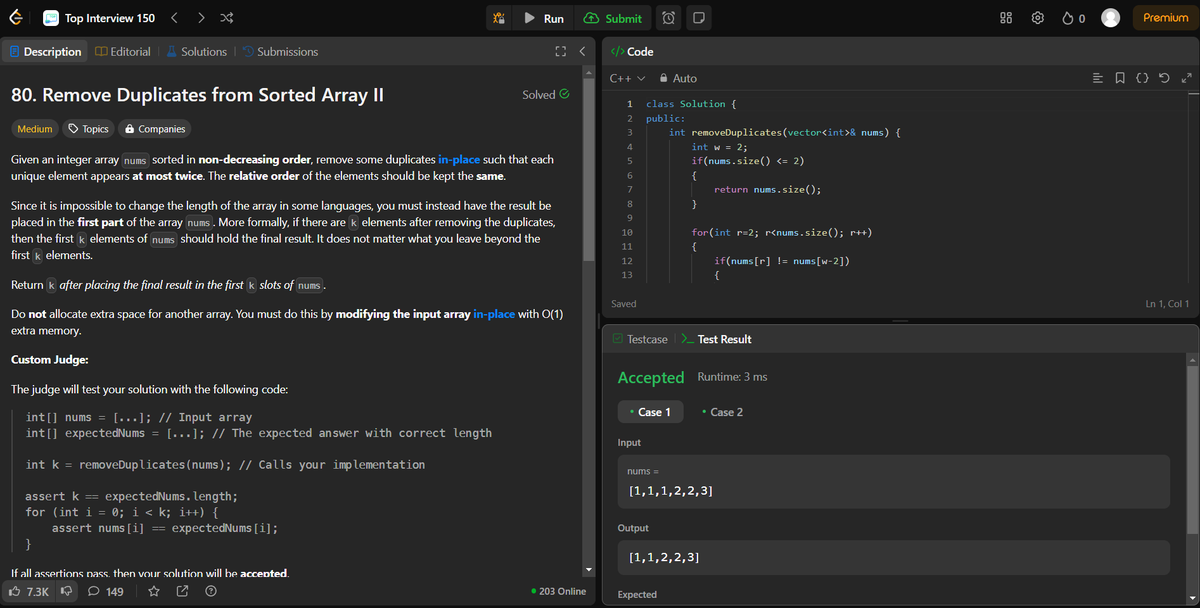Share the problem via the share icon
The width and height of the screenshot is (1200, 608).
pos(183,591)
